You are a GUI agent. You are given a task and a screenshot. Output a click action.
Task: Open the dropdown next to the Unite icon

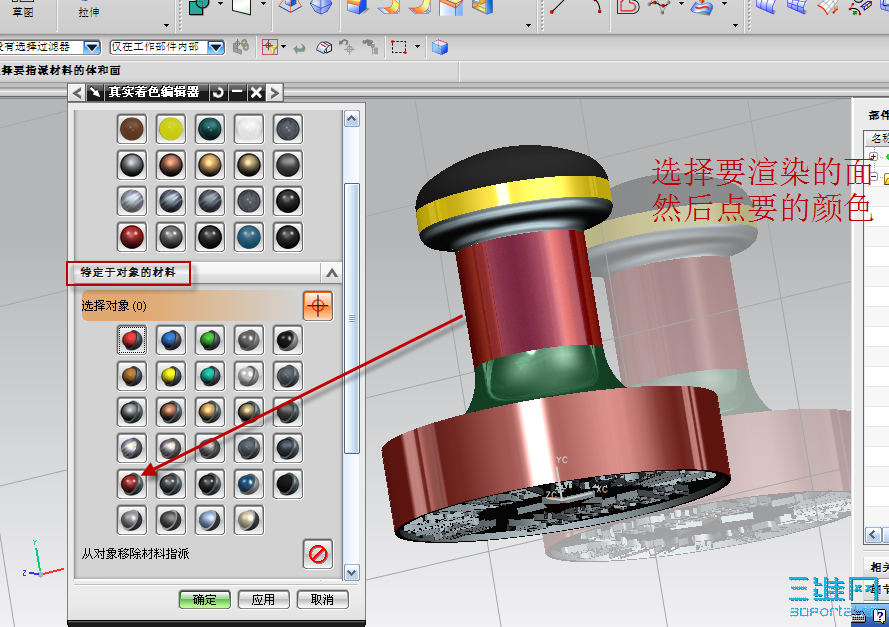click(x=221, y=5)
